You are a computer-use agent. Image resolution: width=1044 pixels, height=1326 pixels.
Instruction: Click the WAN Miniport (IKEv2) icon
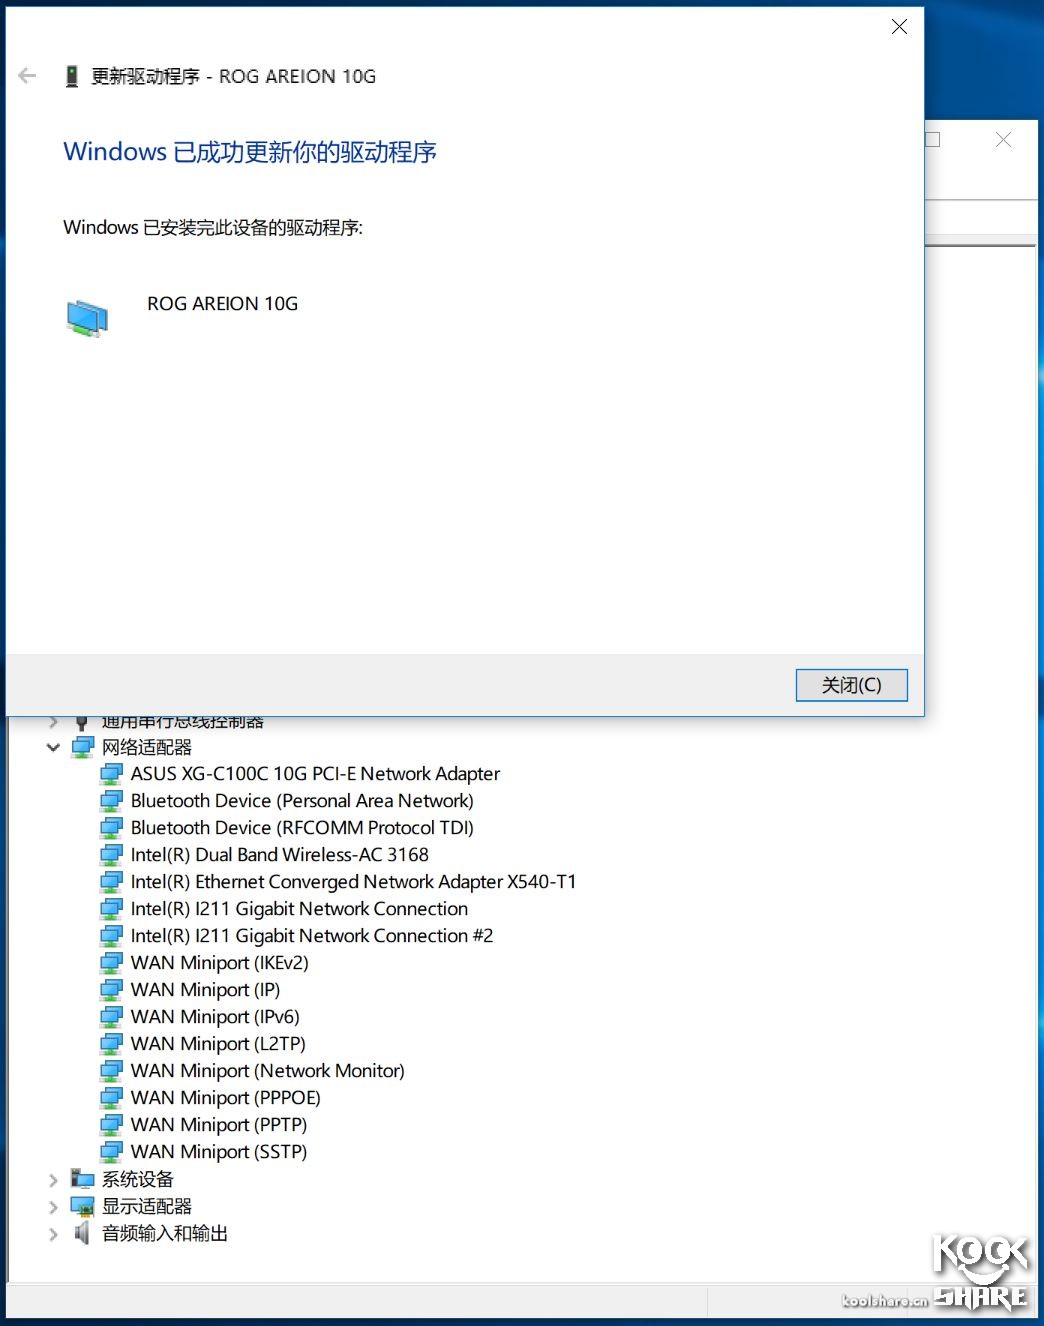click(112, 963)
